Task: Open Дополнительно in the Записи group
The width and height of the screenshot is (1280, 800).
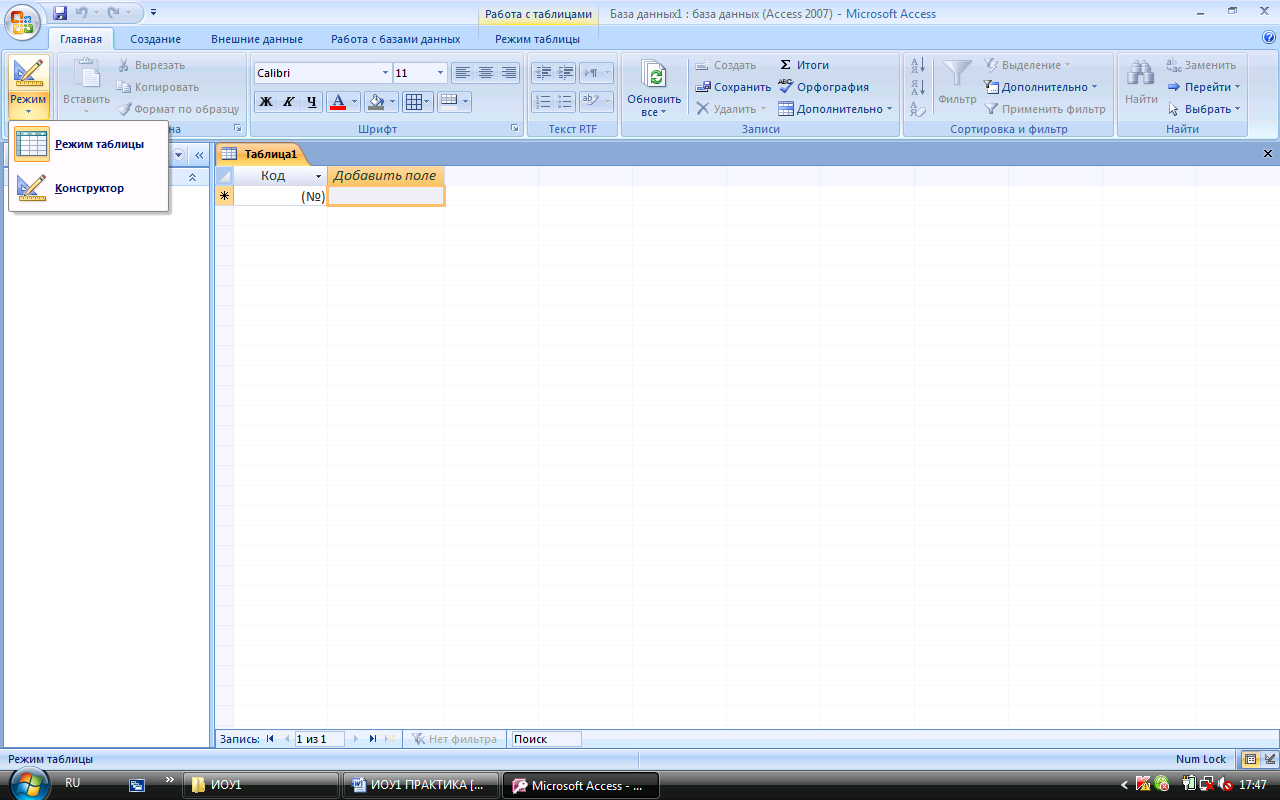Action: (835, 109)
